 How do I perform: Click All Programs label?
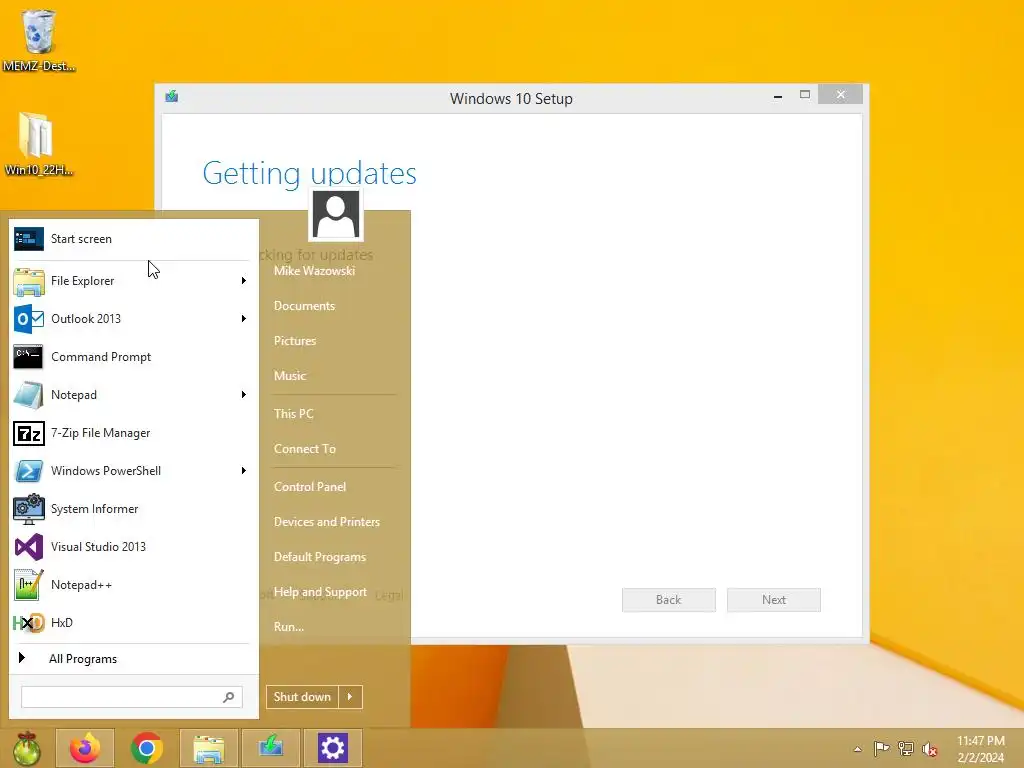[x=83, y=659]
